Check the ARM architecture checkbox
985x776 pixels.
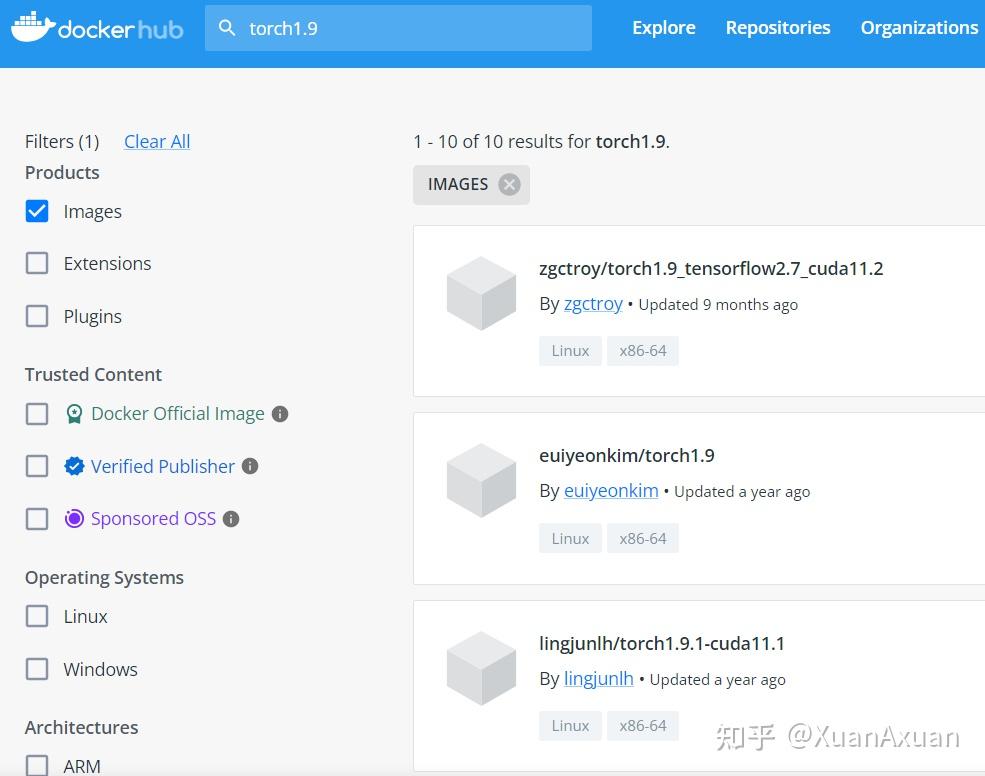click(37, 765)
